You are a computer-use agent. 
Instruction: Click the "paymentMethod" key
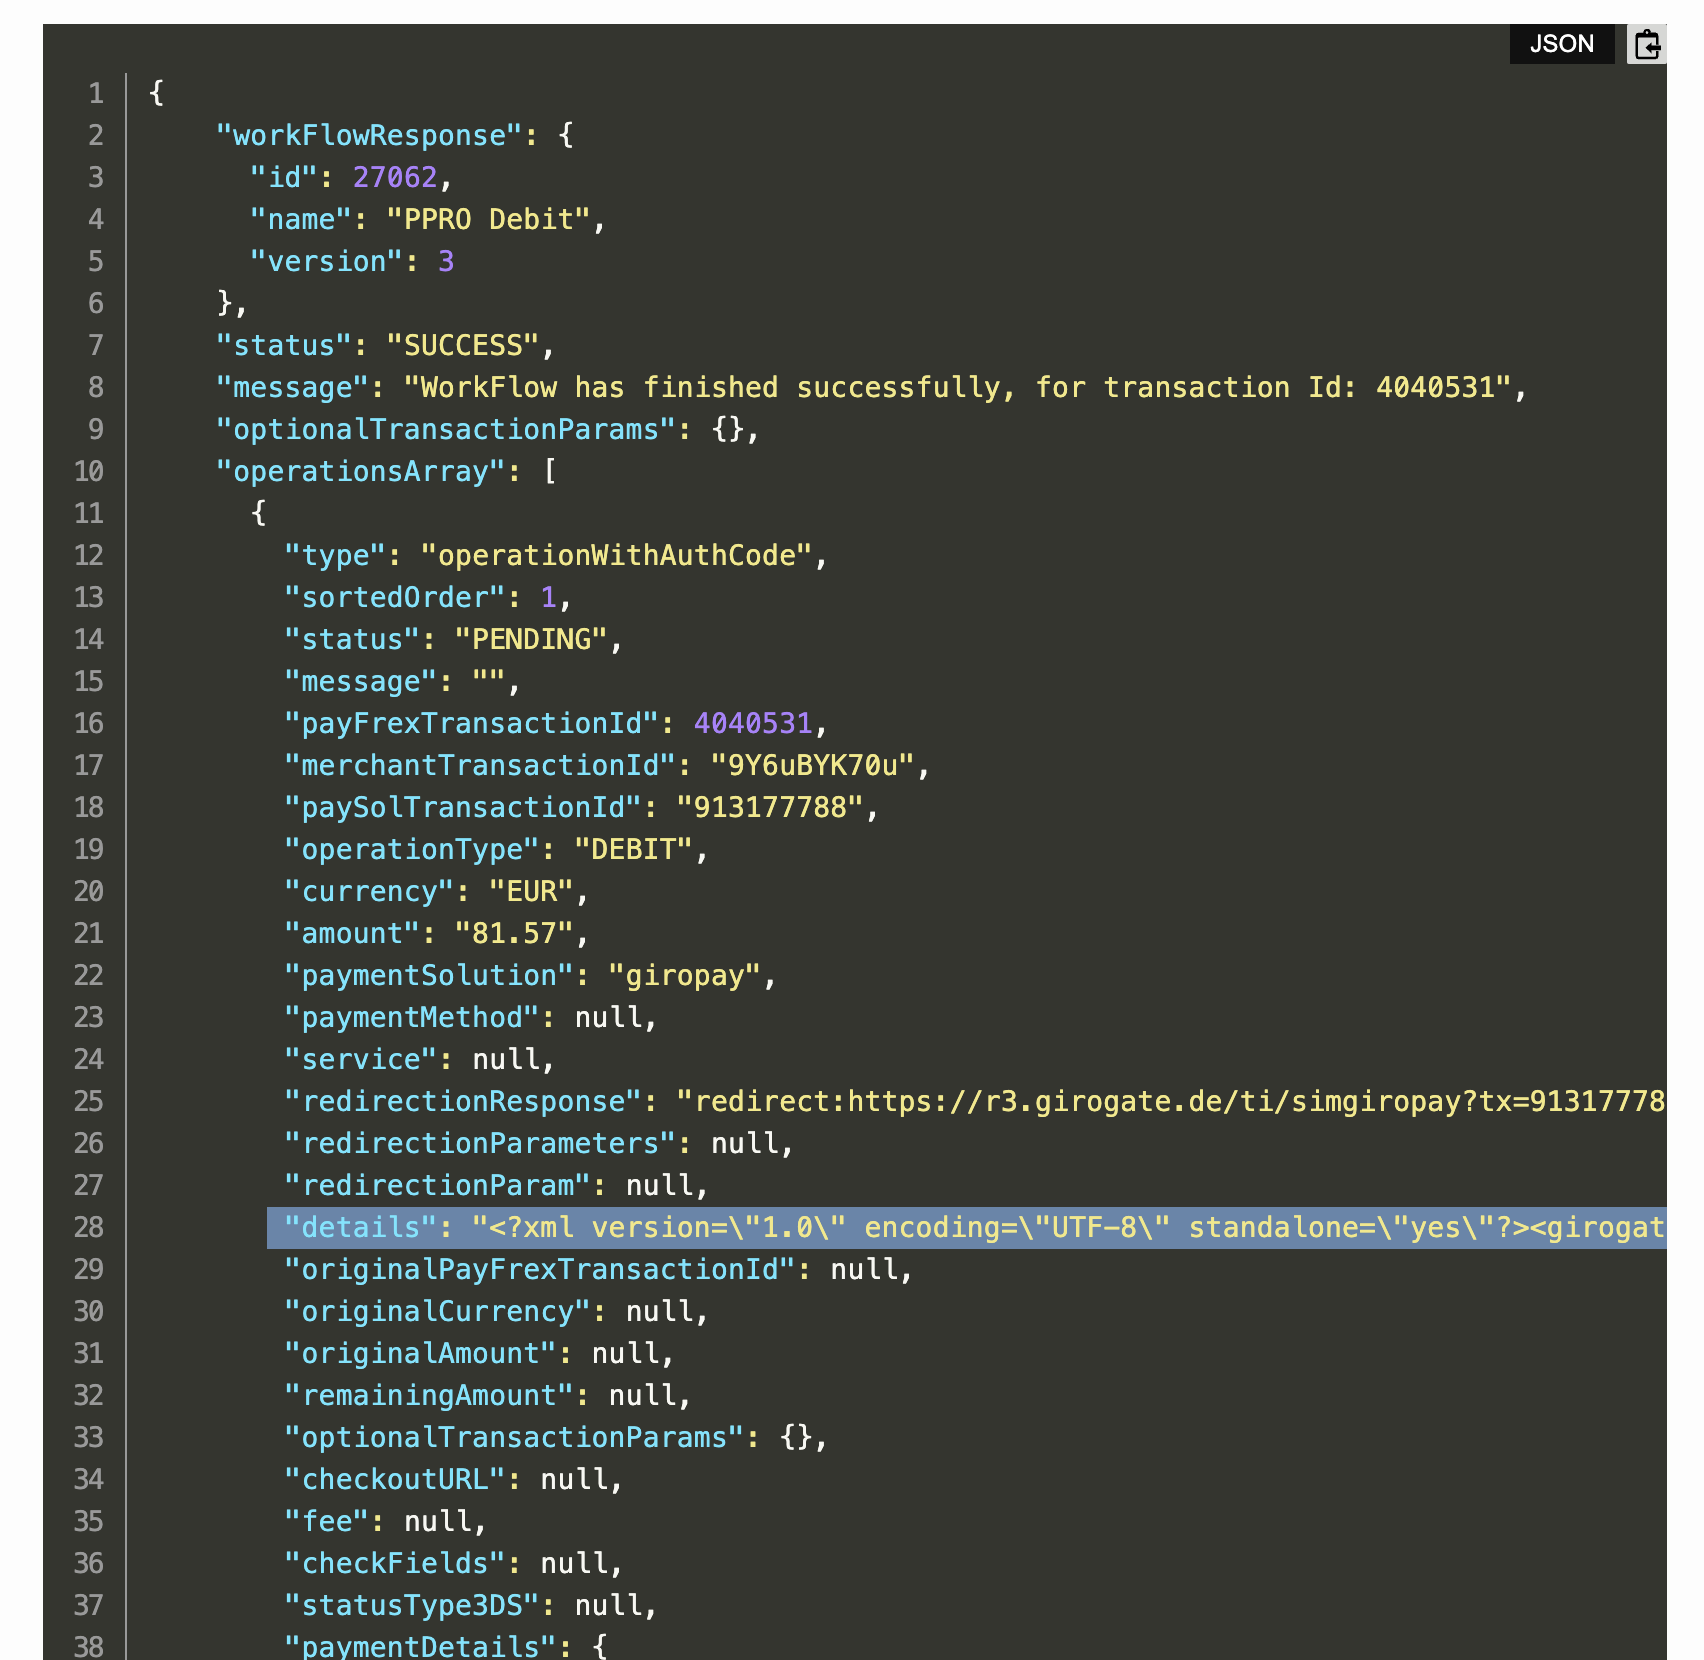click(413, 1017)
